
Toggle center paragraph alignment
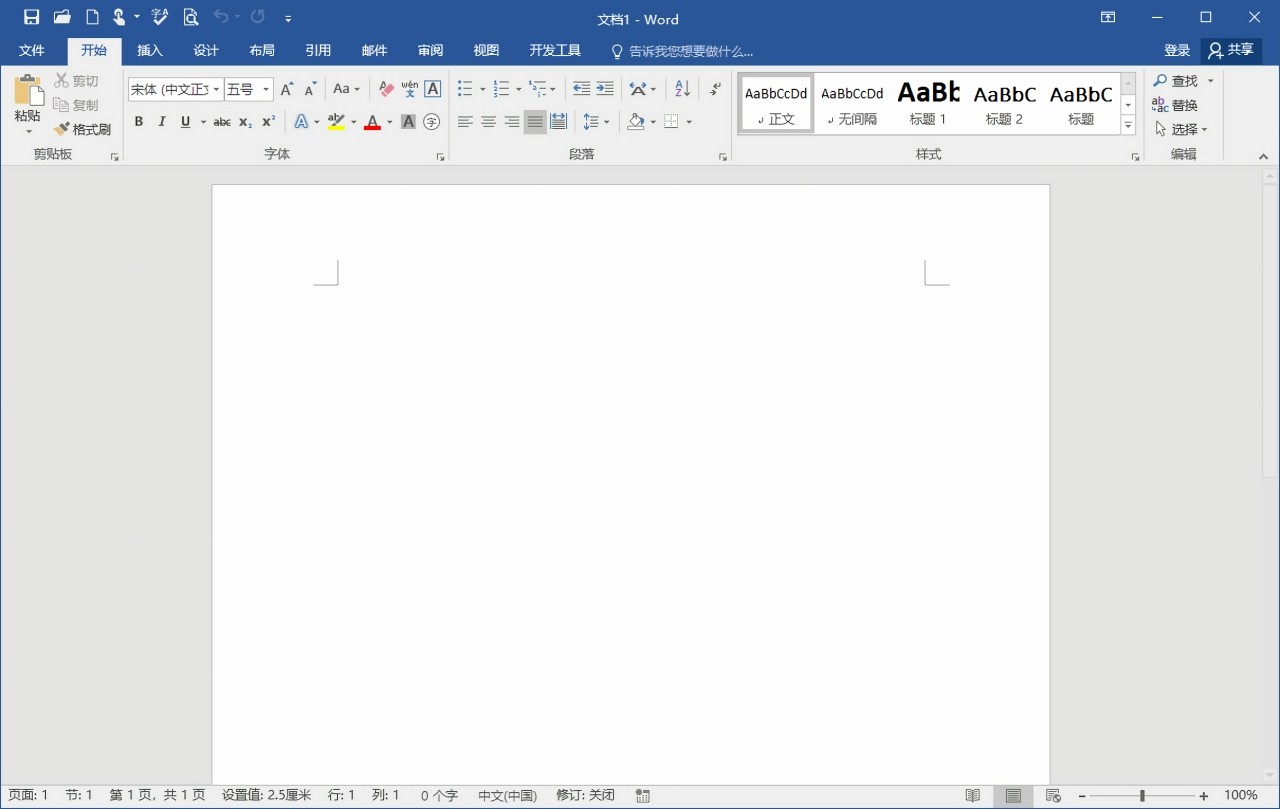pyautogui.click(x=488, y=122)
